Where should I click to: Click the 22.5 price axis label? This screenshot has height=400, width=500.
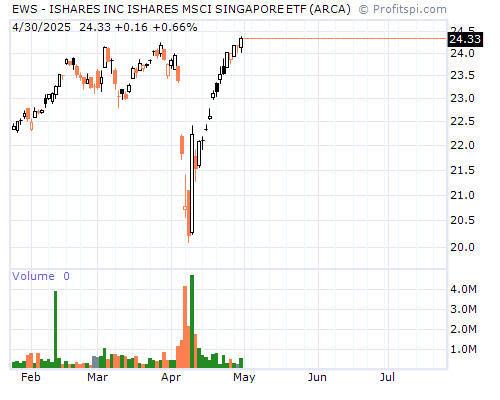(x=462, y=121)
